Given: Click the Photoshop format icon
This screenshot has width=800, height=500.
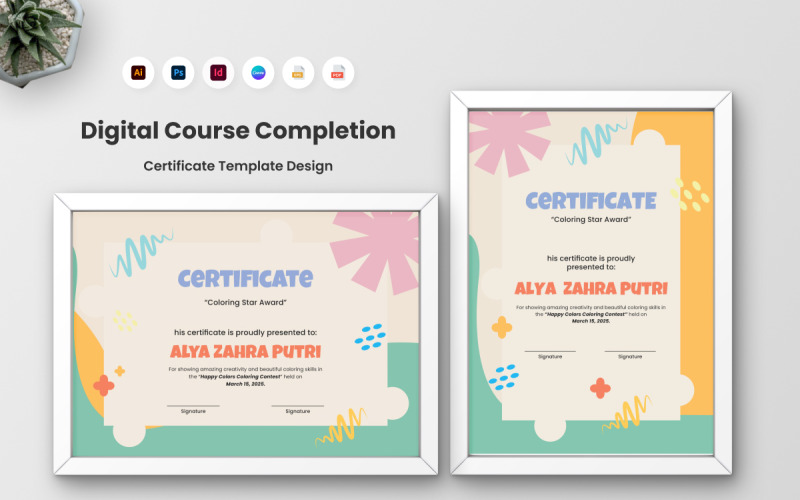Looking at the screenshot, I should tap(178, 72).
